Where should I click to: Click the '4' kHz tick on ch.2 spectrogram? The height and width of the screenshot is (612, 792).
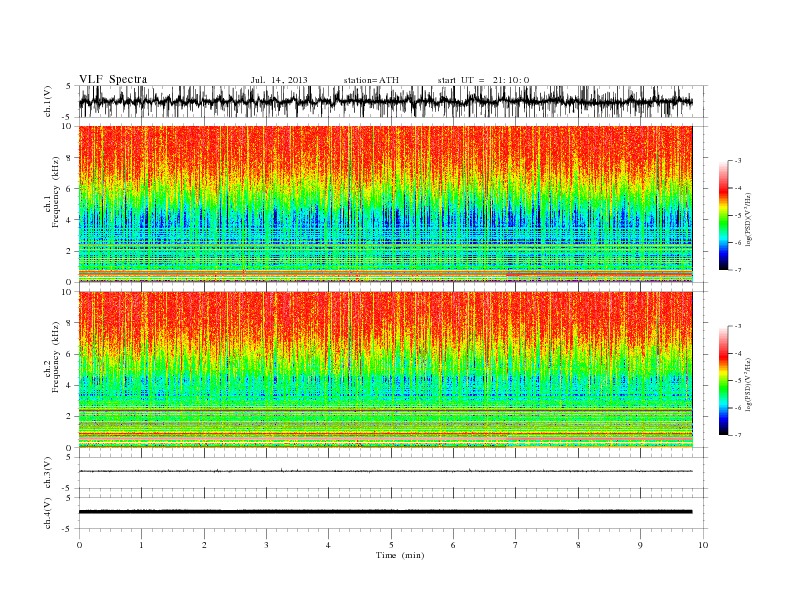(x=69, y=386)
